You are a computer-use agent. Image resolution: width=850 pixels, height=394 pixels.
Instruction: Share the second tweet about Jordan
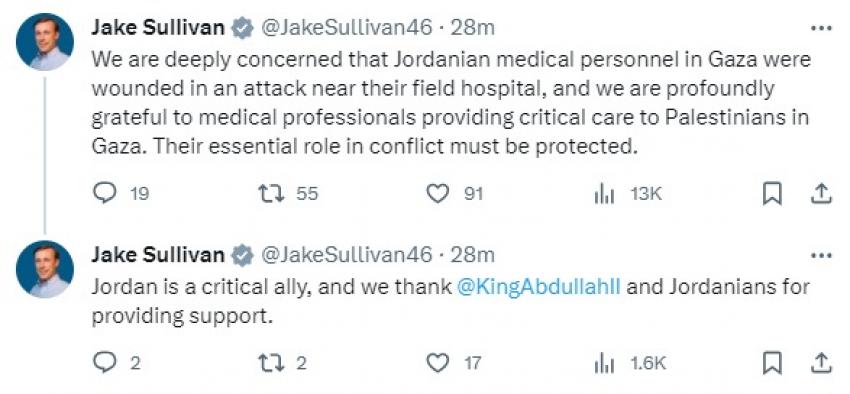(821, 363)
